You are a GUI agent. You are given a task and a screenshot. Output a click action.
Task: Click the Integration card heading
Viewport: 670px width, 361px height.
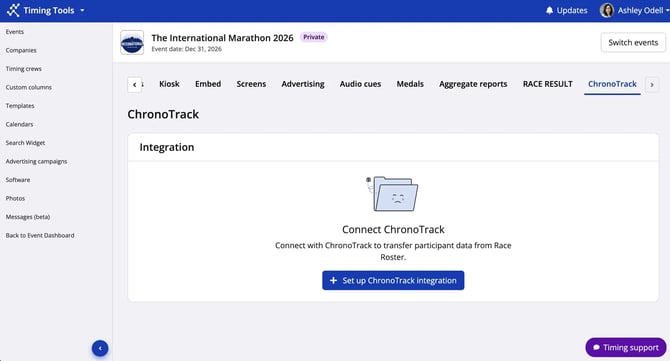pyautogui.click(x=167, y=147)
